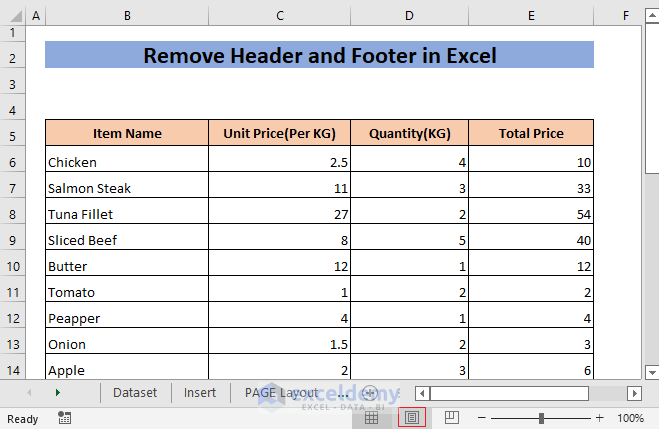Open the PAGE Layout sheet tab
The image size is (659, 429).
[x=282, y=393]
